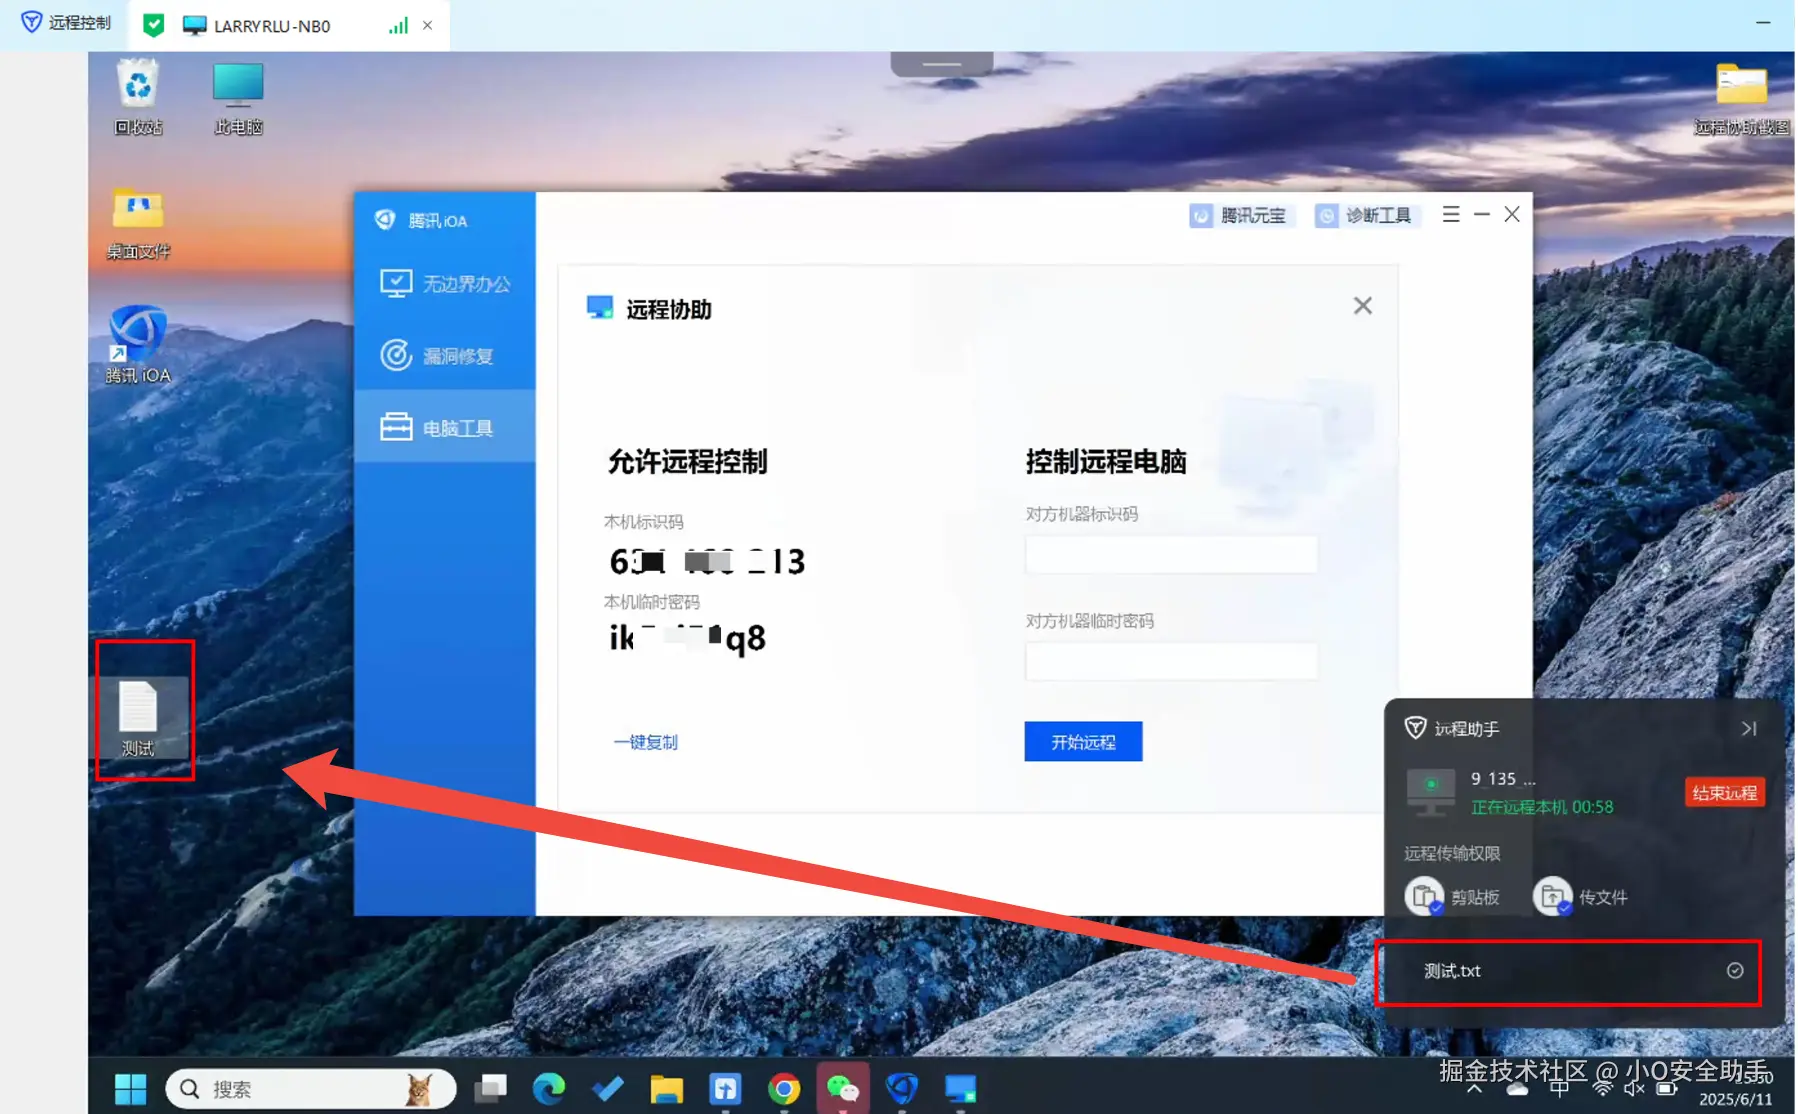Open the 腾讯元宝 shortcut in the iOA title bar
The width and height of the screenshot is (1798, 1114).
pyautogui.click(x=1240, y=216)
